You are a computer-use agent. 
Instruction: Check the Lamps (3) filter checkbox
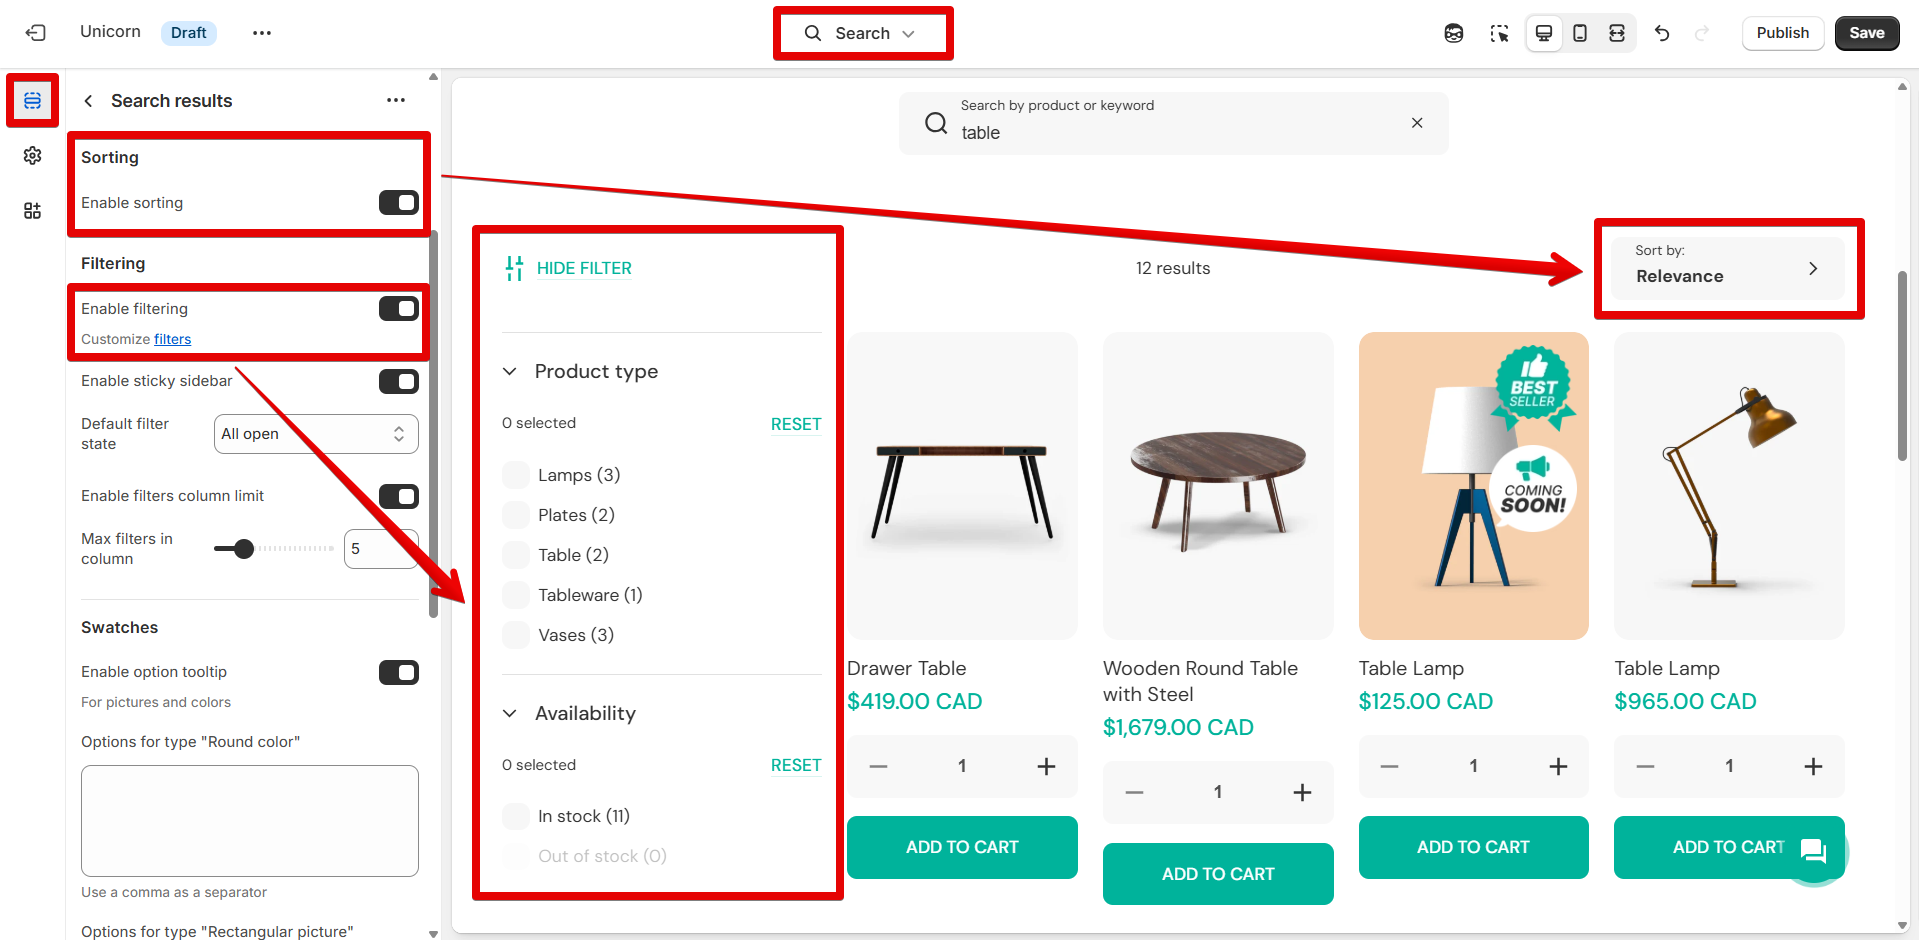tap(516, 475)
